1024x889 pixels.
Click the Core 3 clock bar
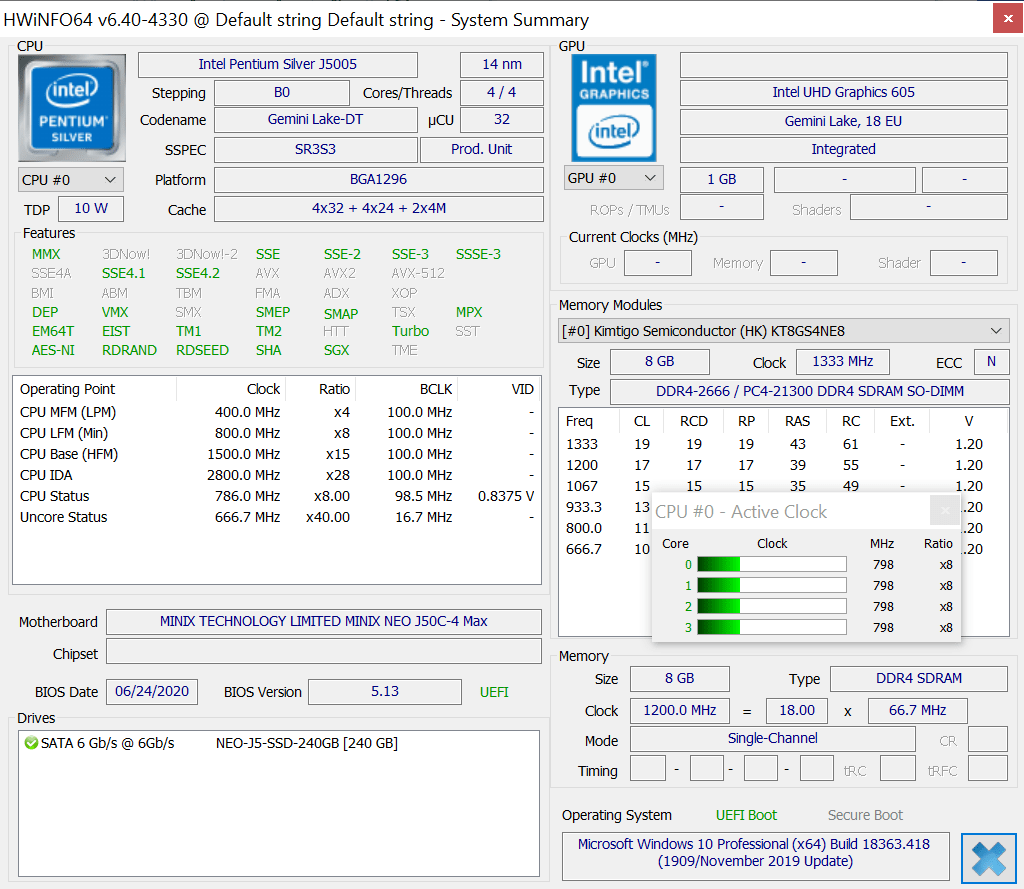(x=771, y=628)
